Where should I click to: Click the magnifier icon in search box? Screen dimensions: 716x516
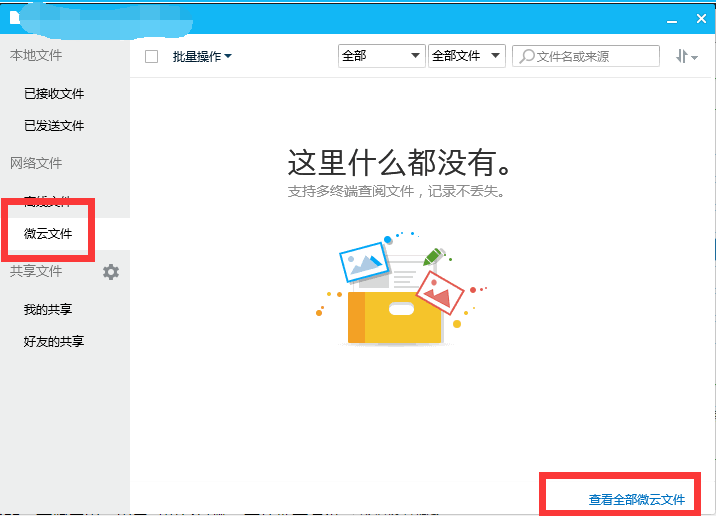[526, 57]
